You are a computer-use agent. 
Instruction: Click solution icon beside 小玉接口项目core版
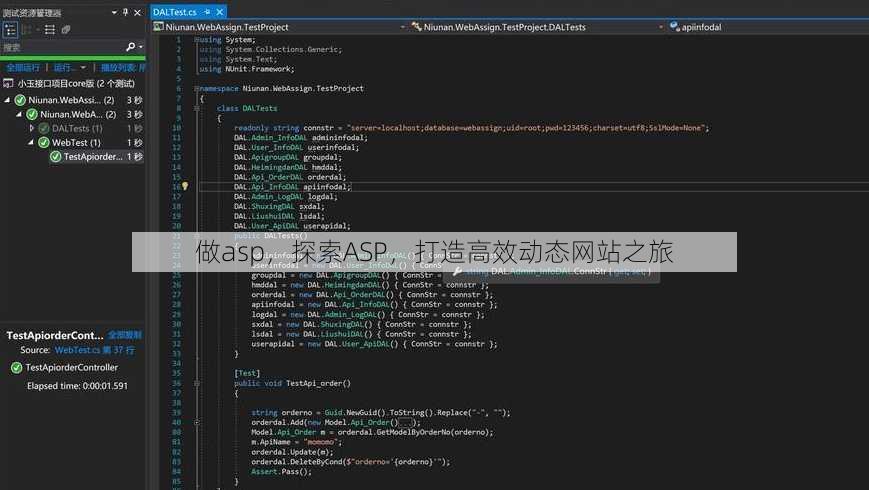8,84
